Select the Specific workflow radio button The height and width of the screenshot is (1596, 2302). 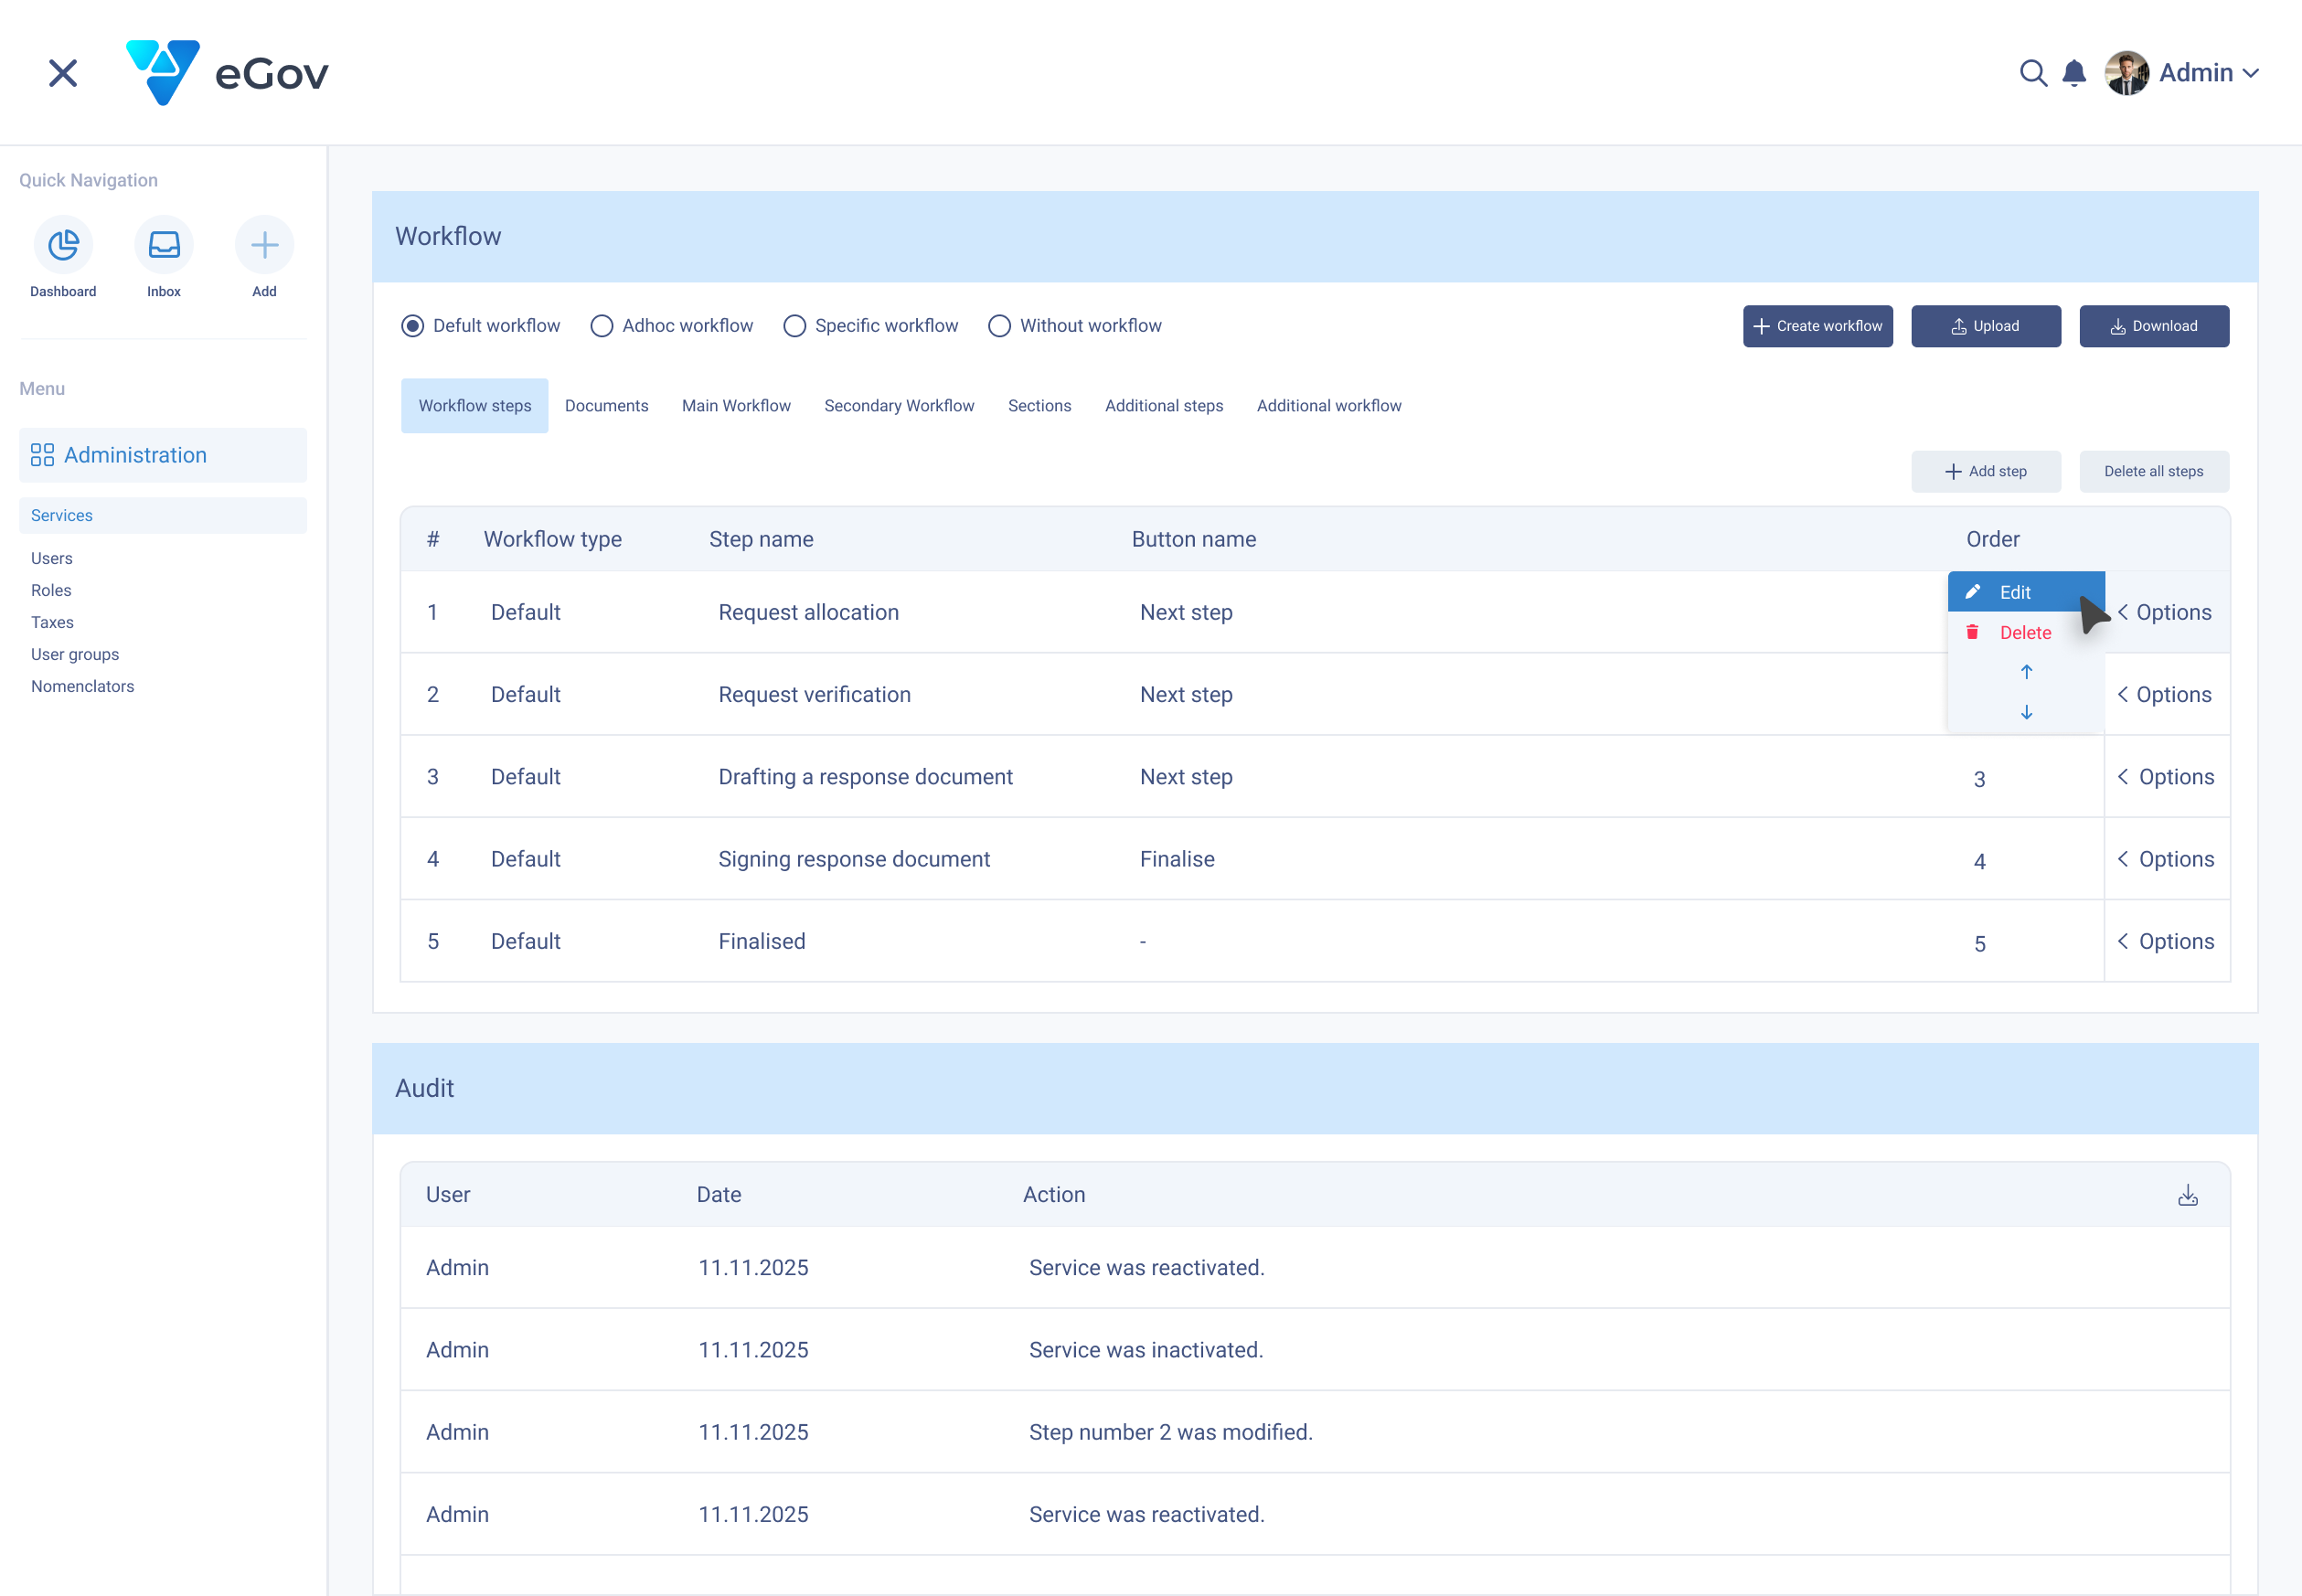coord(794,326)
